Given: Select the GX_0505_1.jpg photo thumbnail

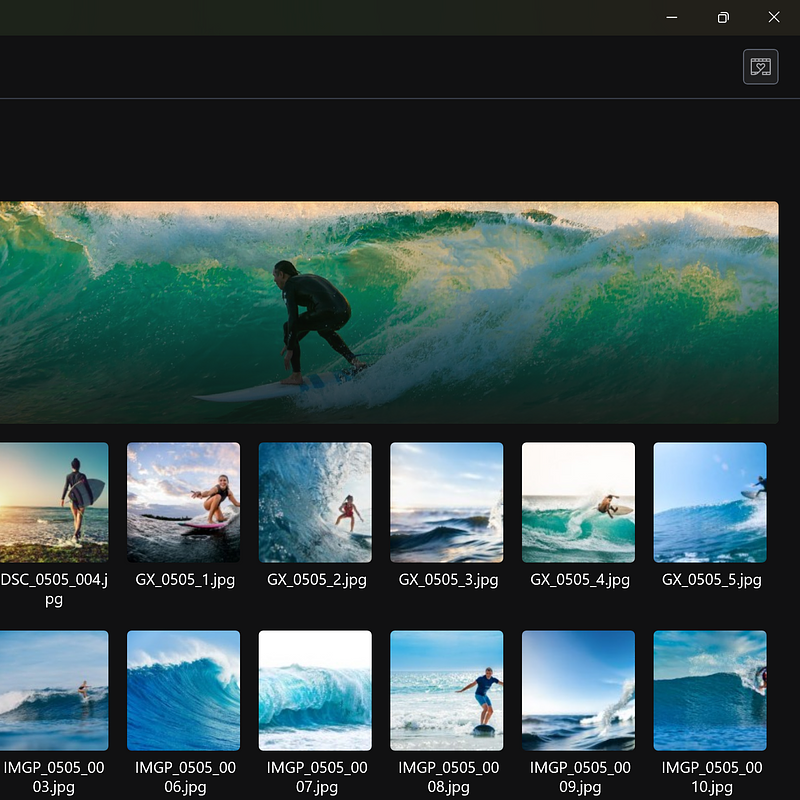Looking at the screenshot, I should pyautogui.click(x=183, y=502).
